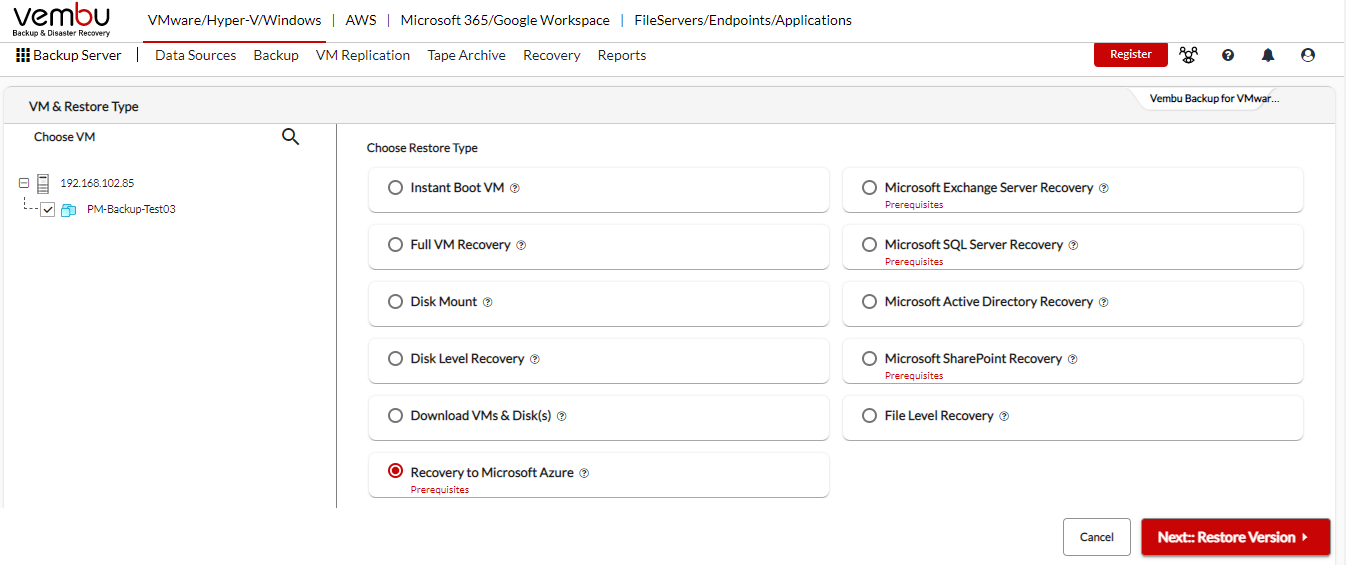
Task: Click help icon next to Recovery to Microsoft Azure
Action: point(584,473)
